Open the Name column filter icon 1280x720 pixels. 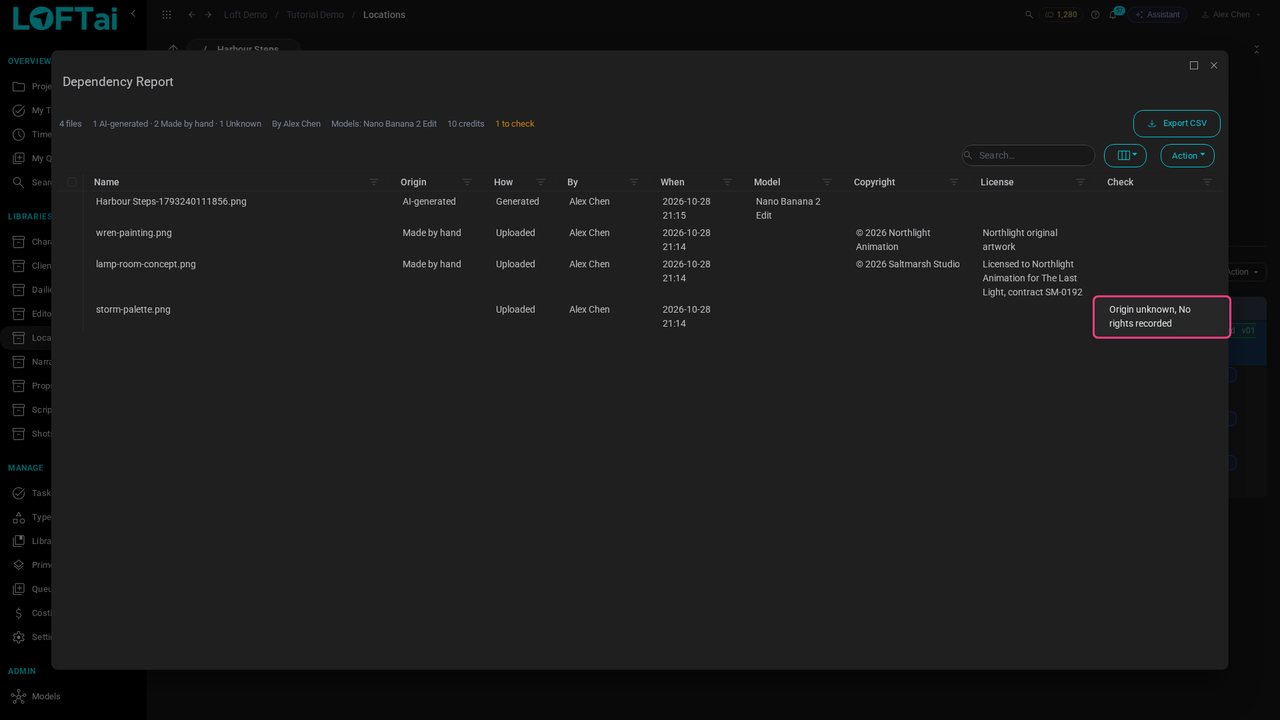click(374, 182)
